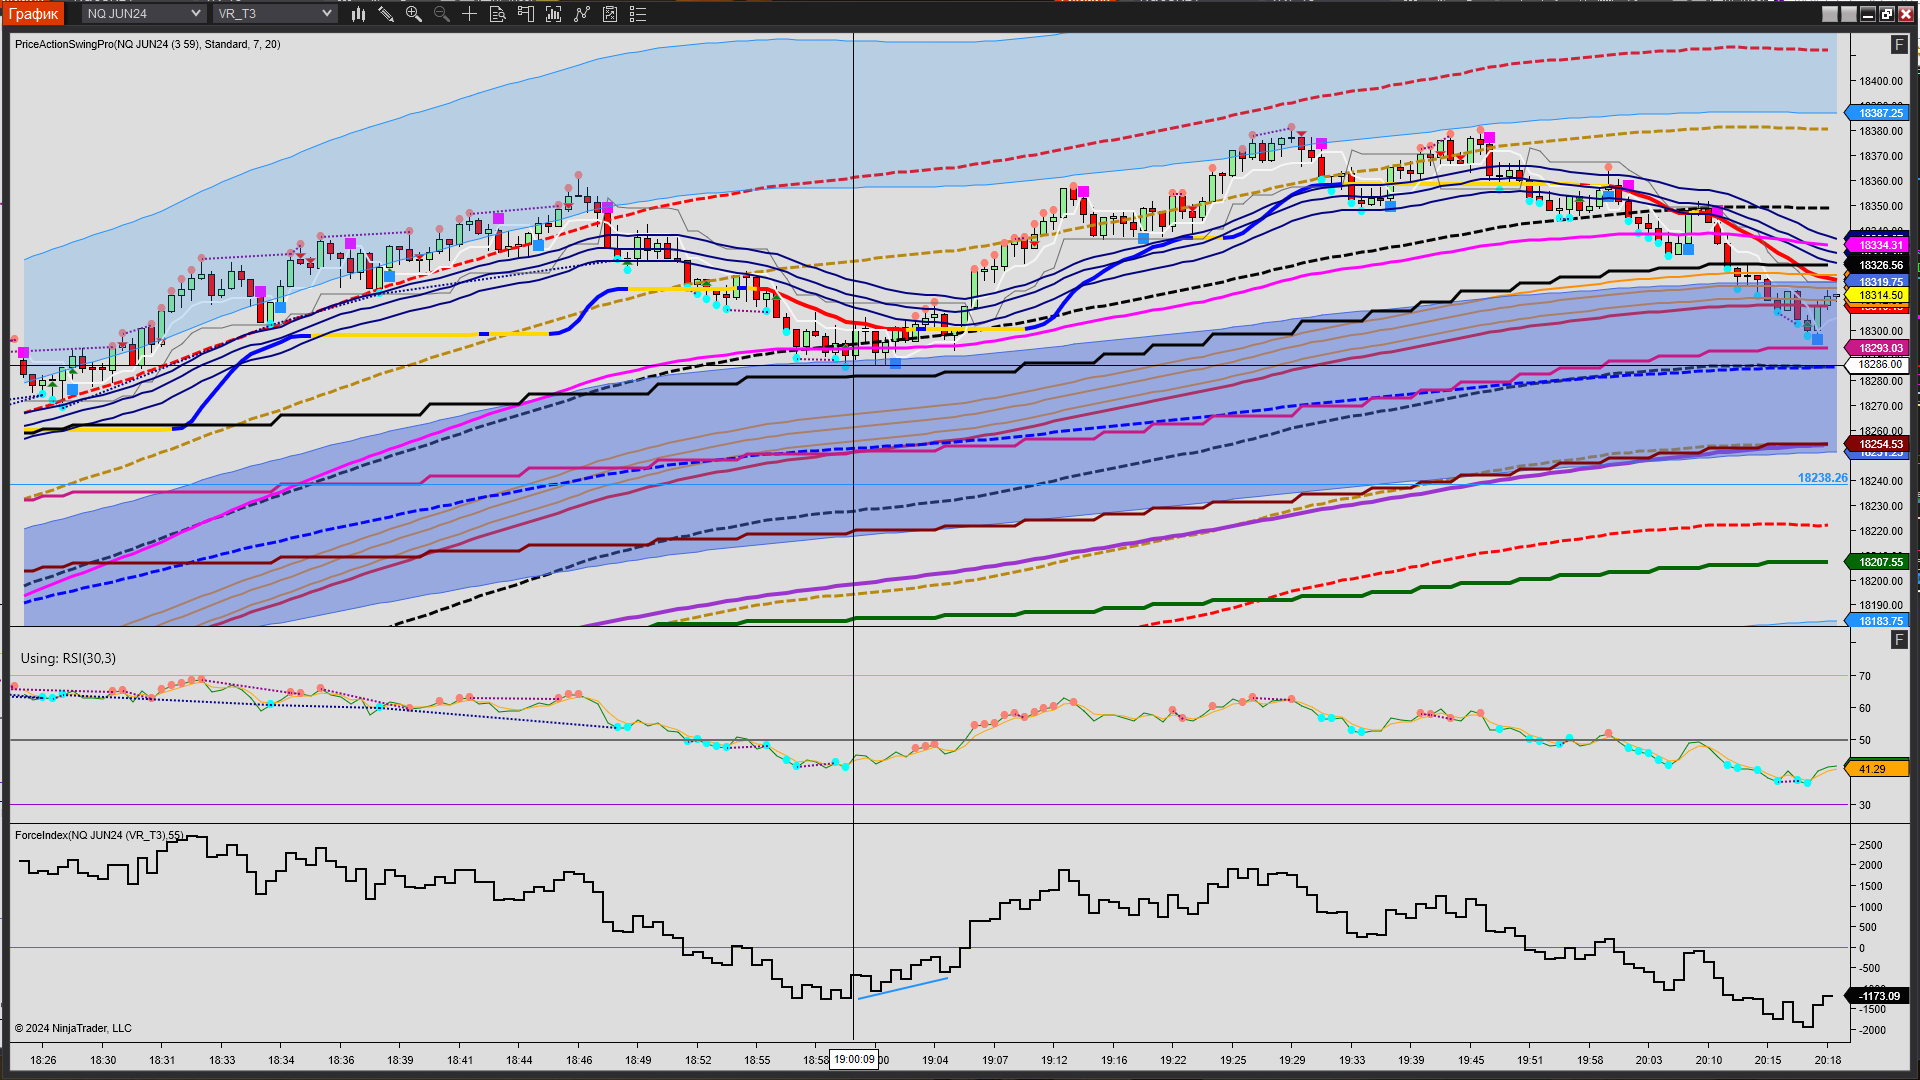This screenshot has width=1920, height=1080.
Task: Open the NQ JUN24 instrument dropdown
Action: [143, 14]
